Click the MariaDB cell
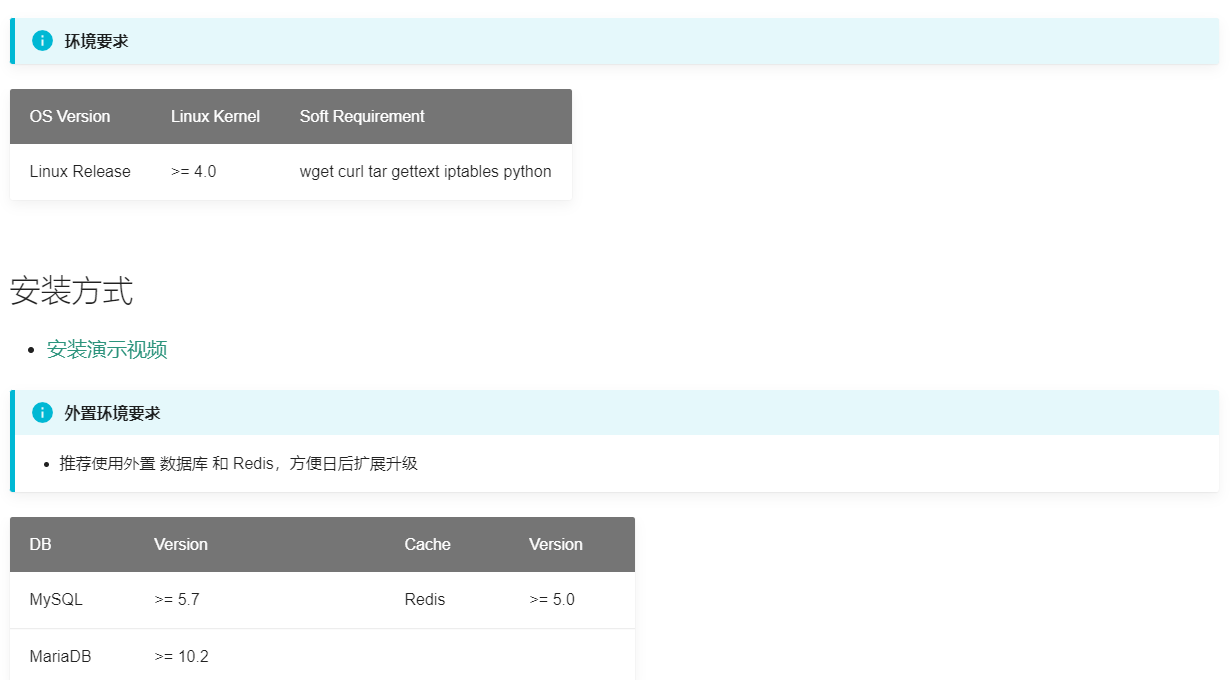 (x=60, y=657)
